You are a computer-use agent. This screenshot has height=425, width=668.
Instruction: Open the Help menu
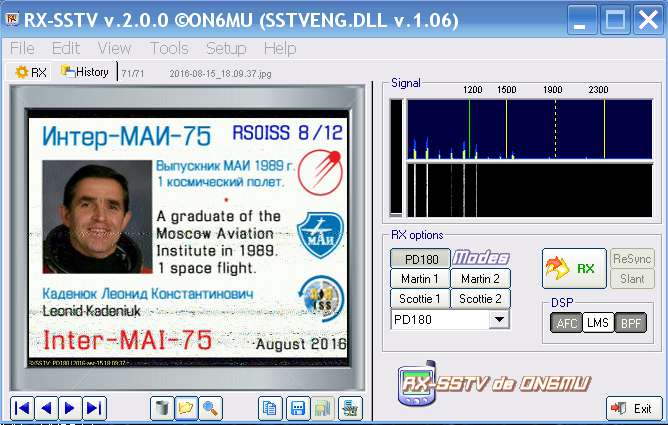280,49
